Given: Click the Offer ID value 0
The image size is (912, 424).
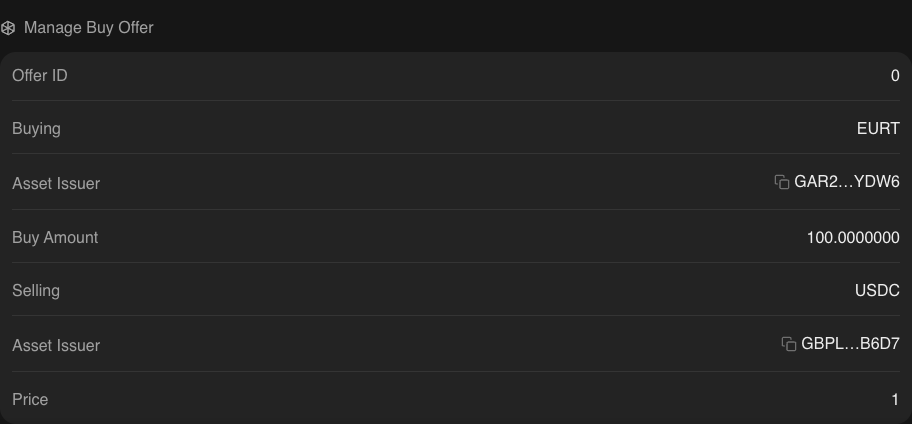Looking at the screenshot, I should pos(895,76).
